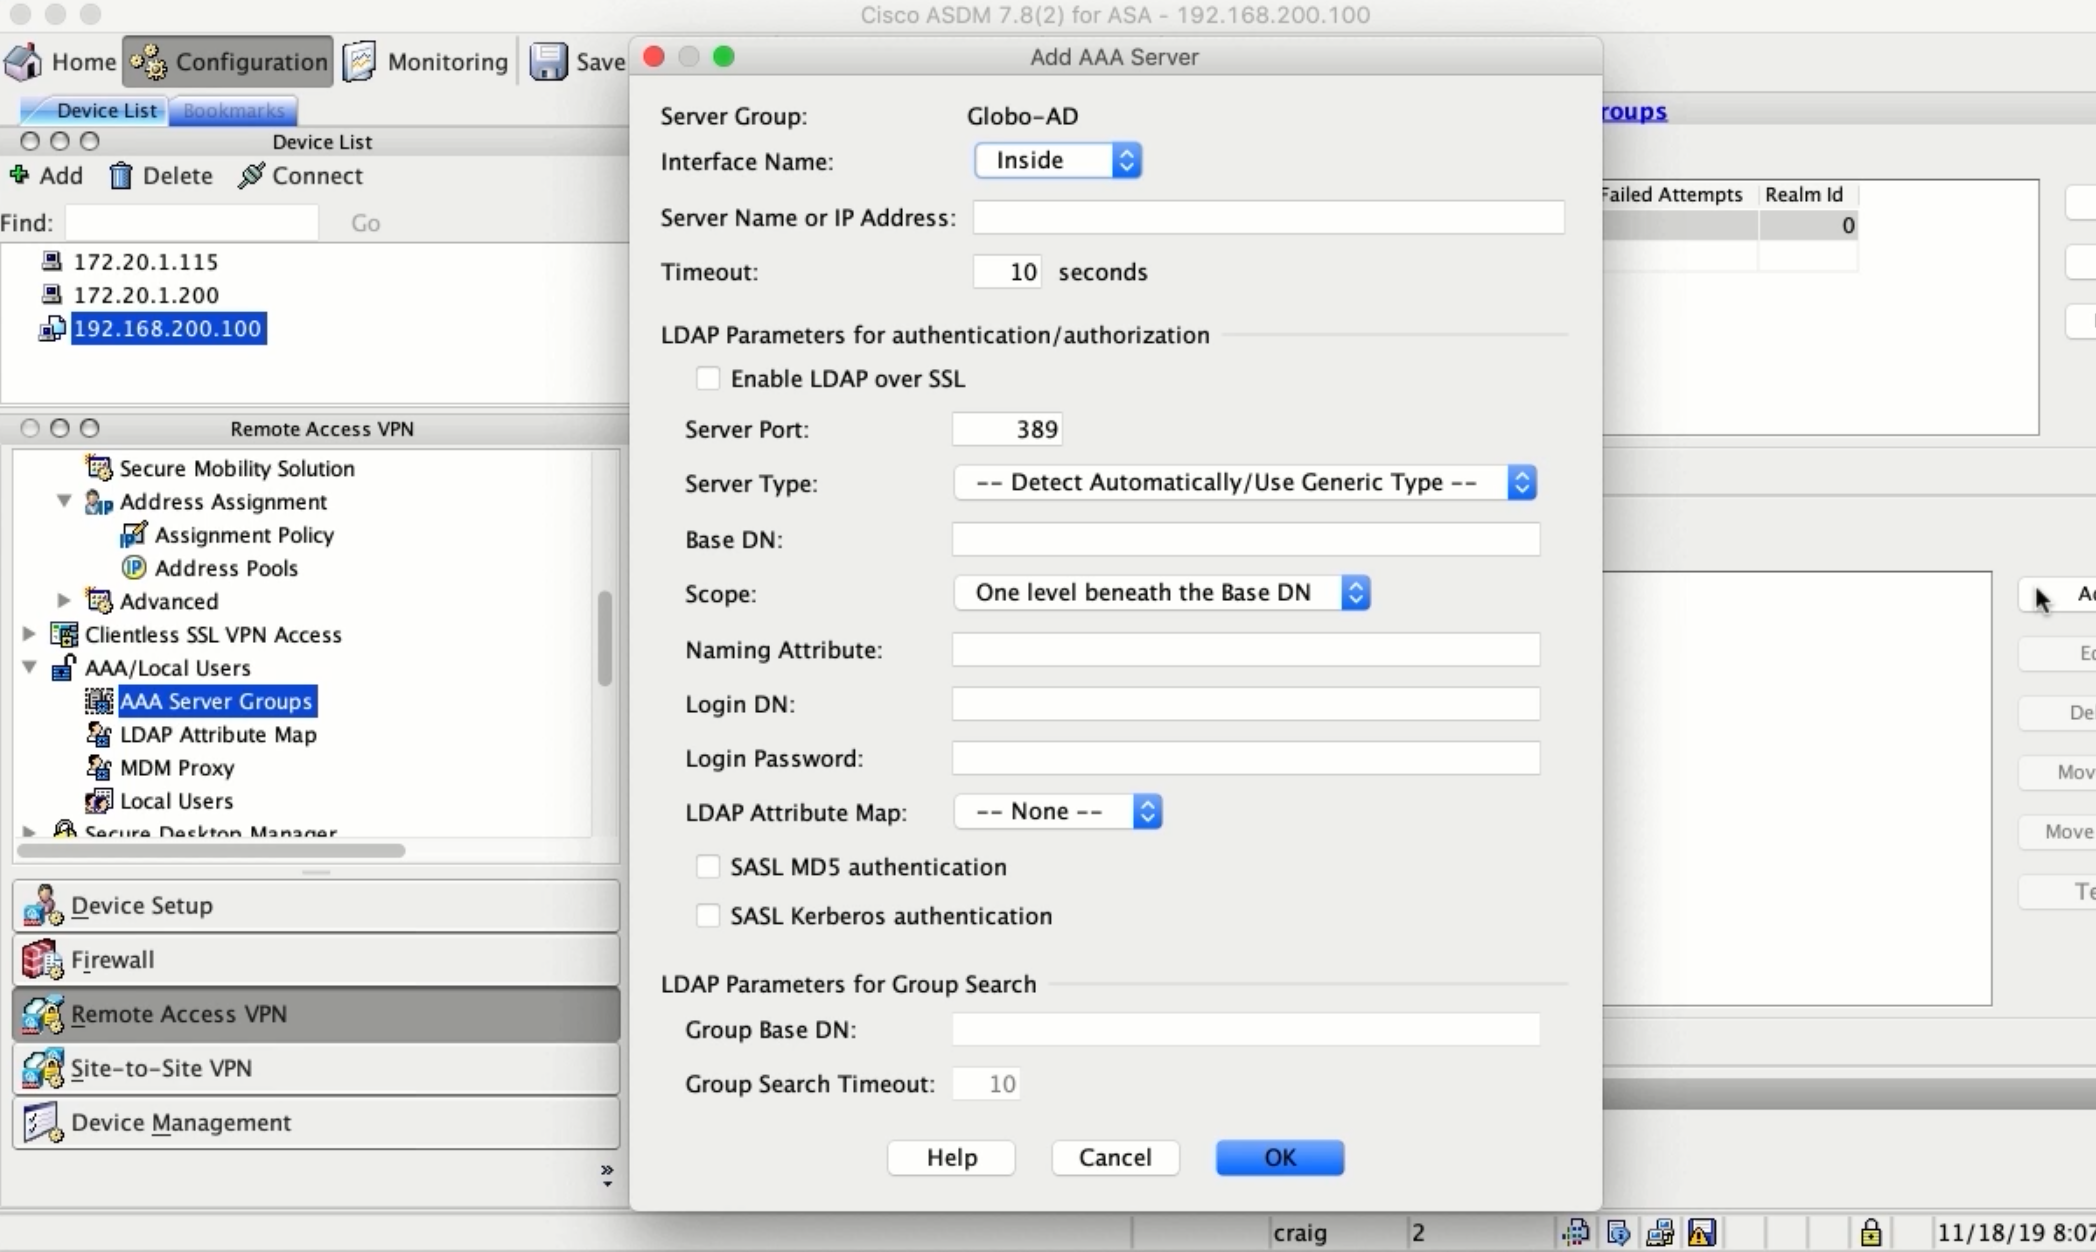Click the lock icon in status bar
This screenshot has width=2096, height=1252.
tap(1870, 1232)
